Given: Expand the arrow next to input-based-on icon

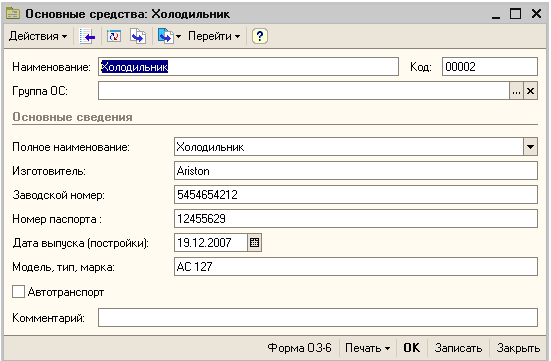Looking at the screenshot, I should pos(178,36).
